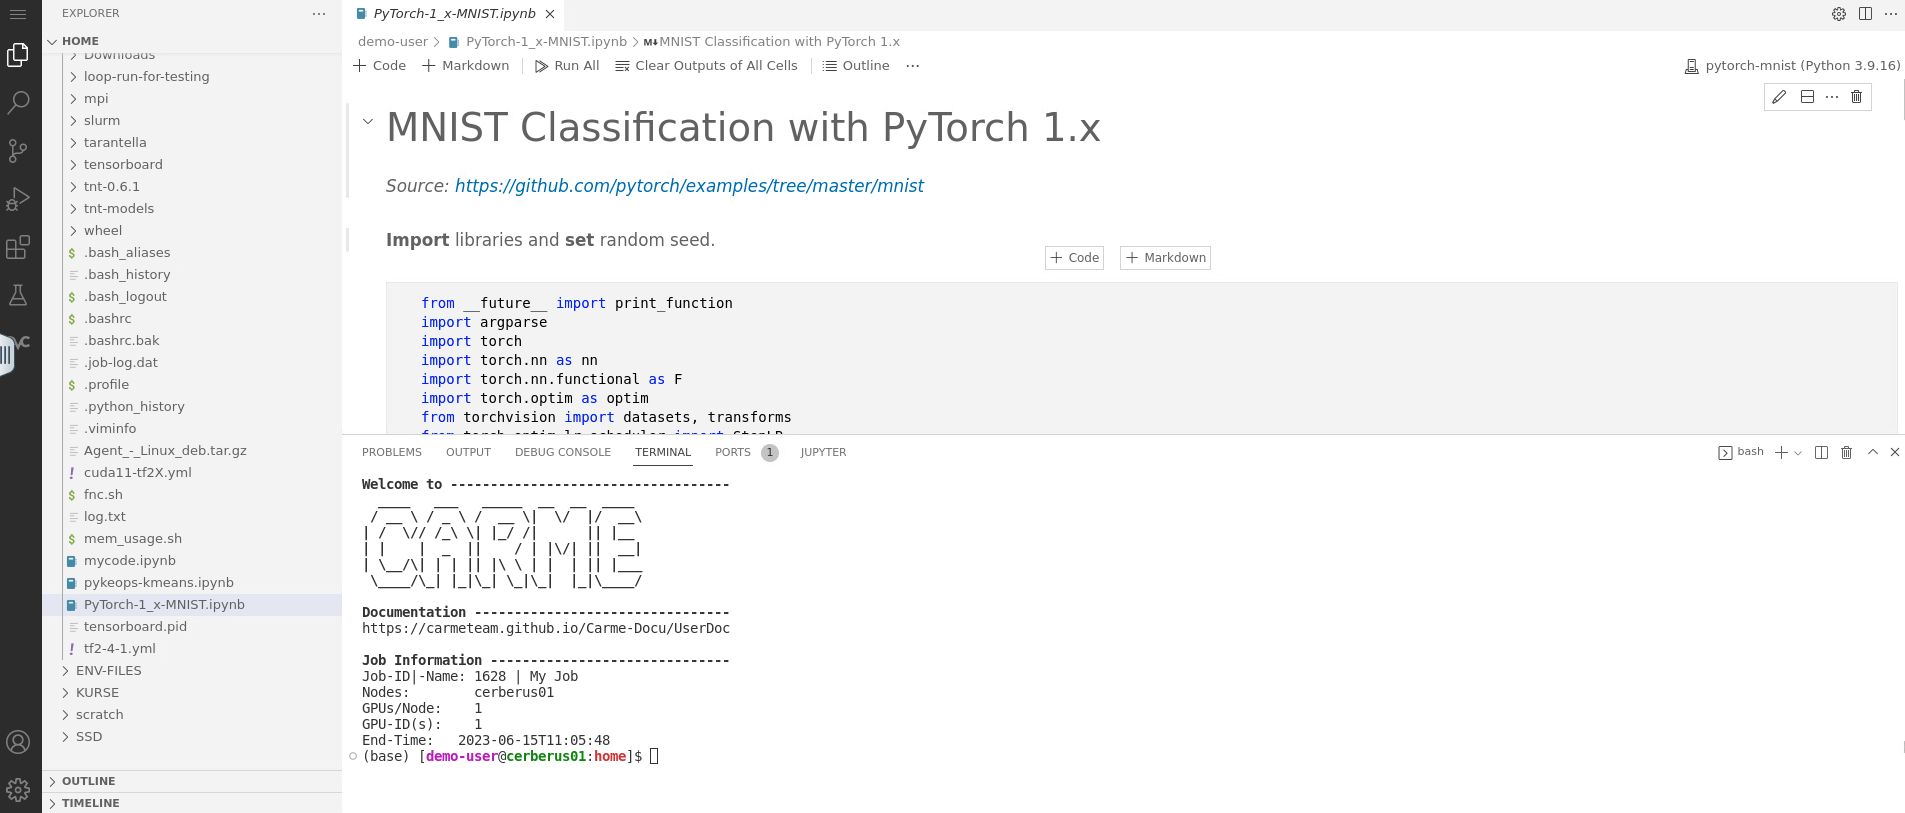Image resolution: width=1905 pixels, height=813 pixels.
Task: Open Search view in activity bar
Action: pos(18,102)
